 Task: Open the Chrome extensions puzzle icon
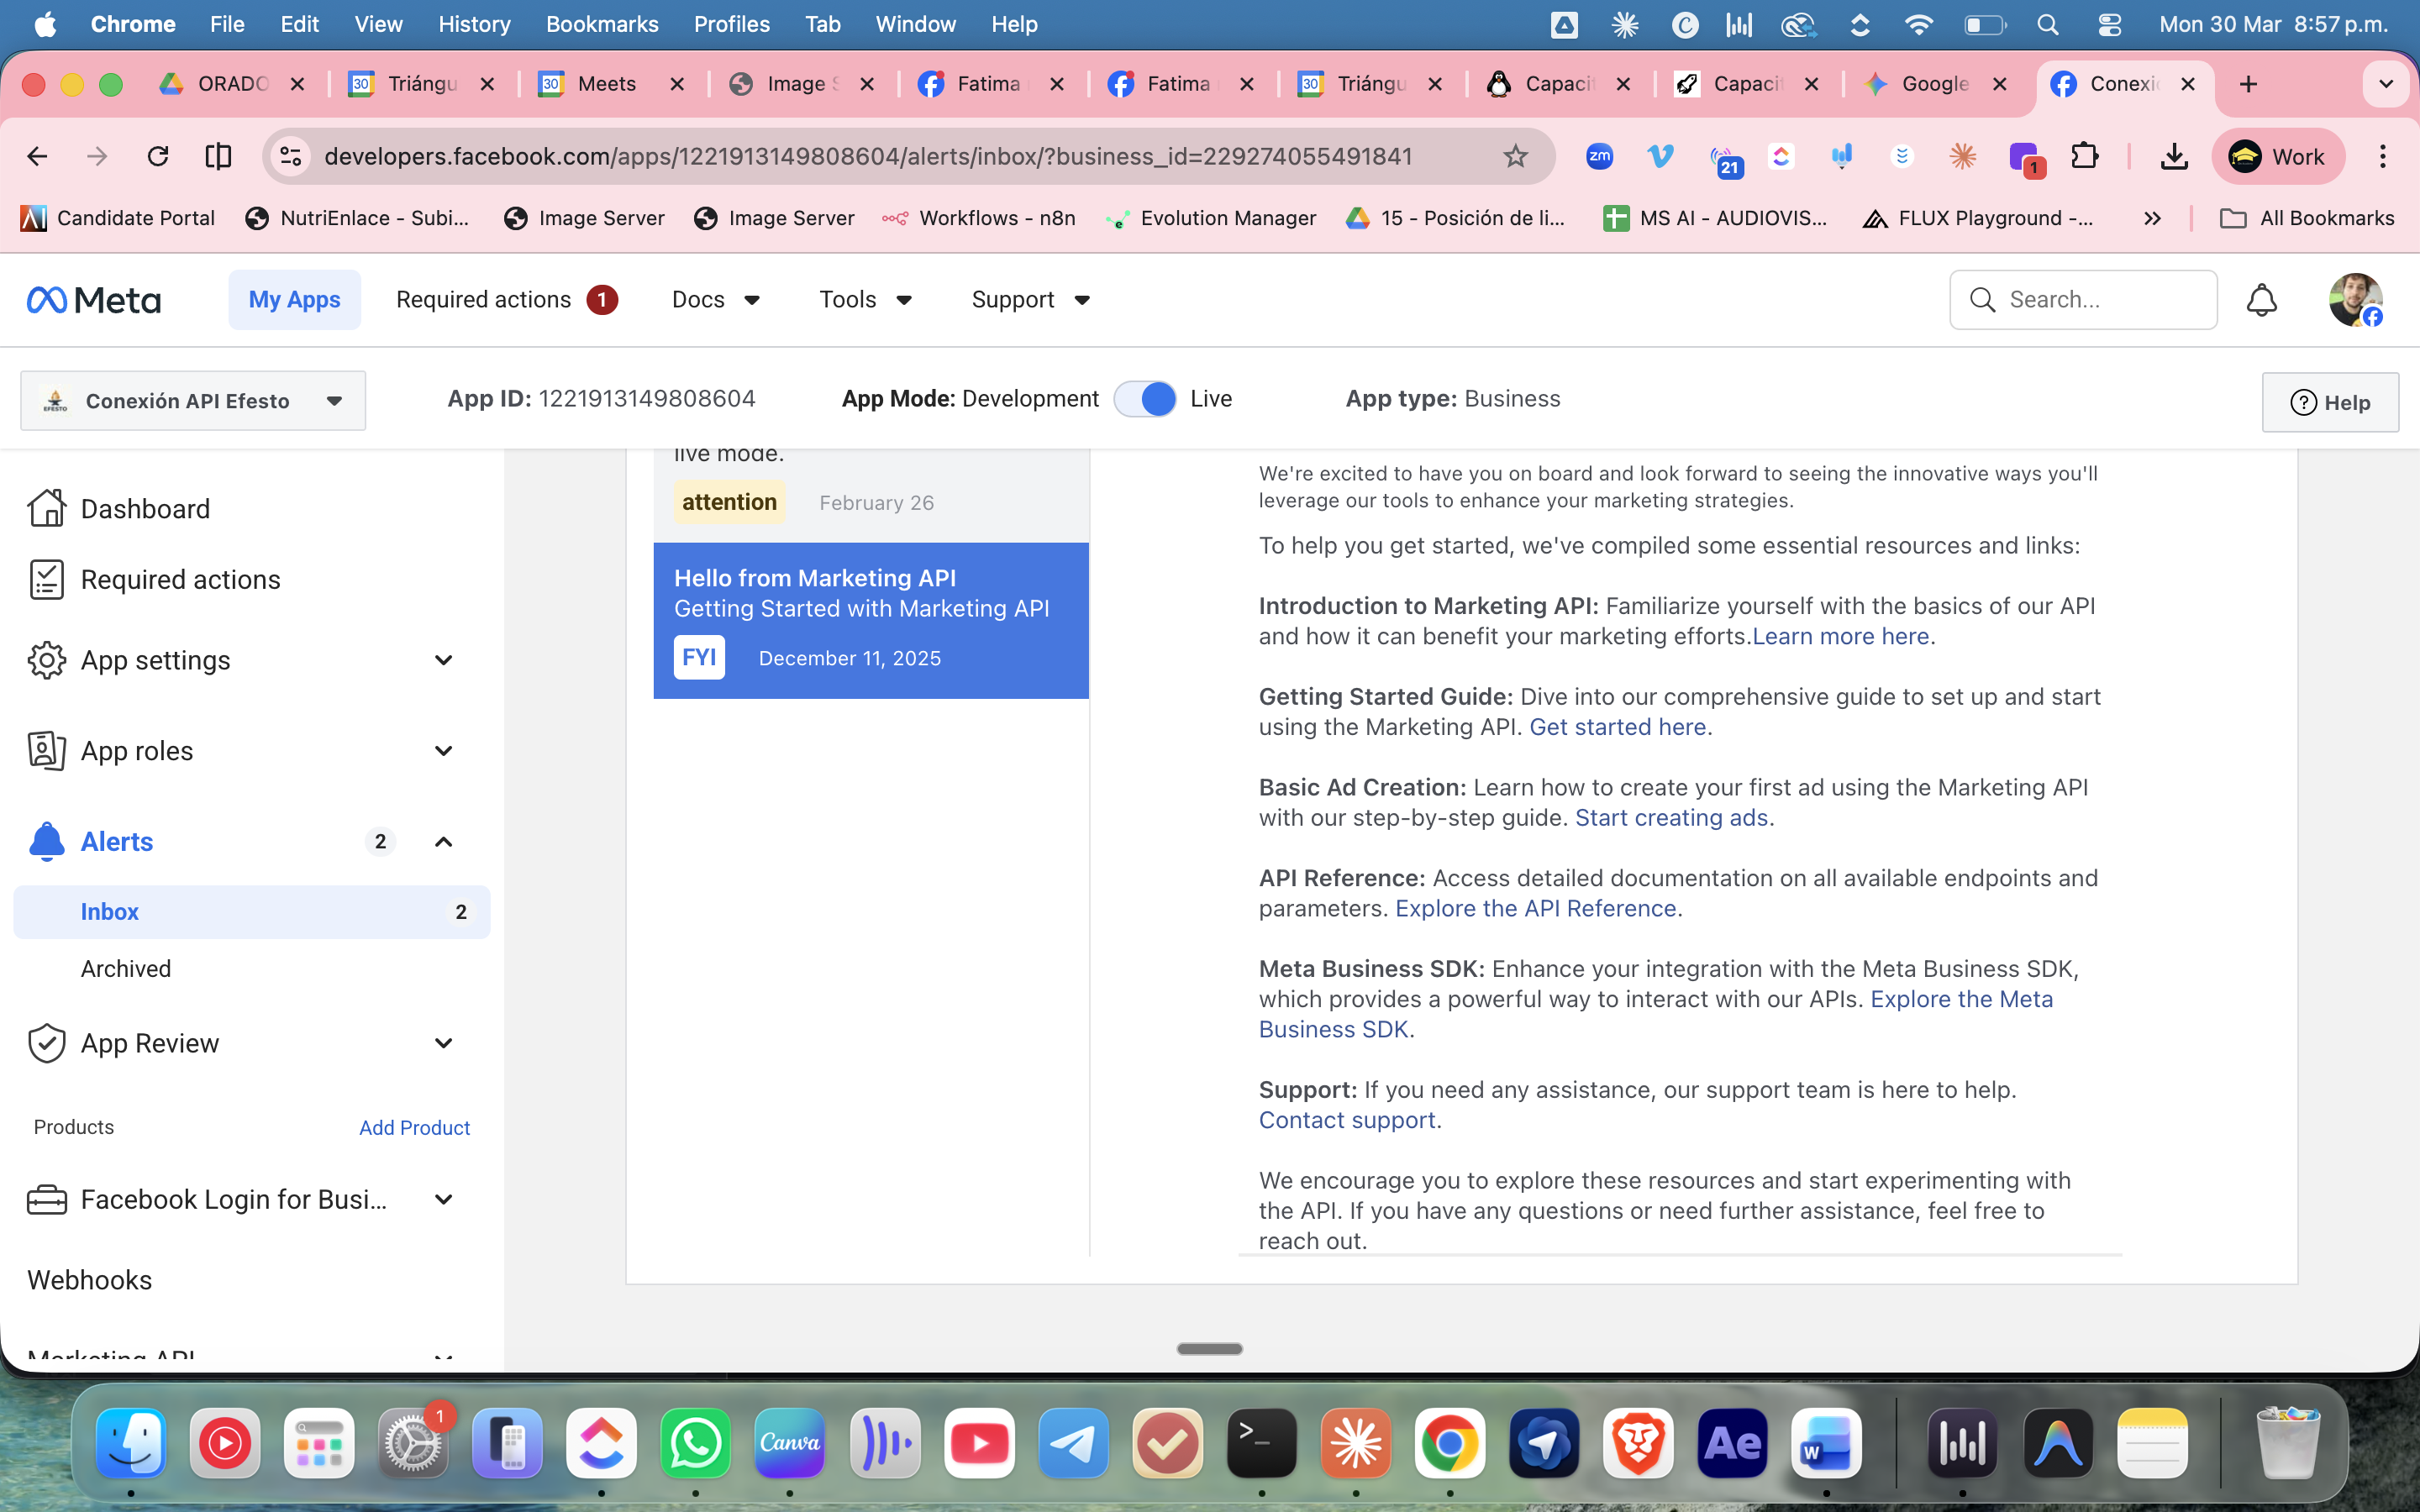click(2084, 156)
